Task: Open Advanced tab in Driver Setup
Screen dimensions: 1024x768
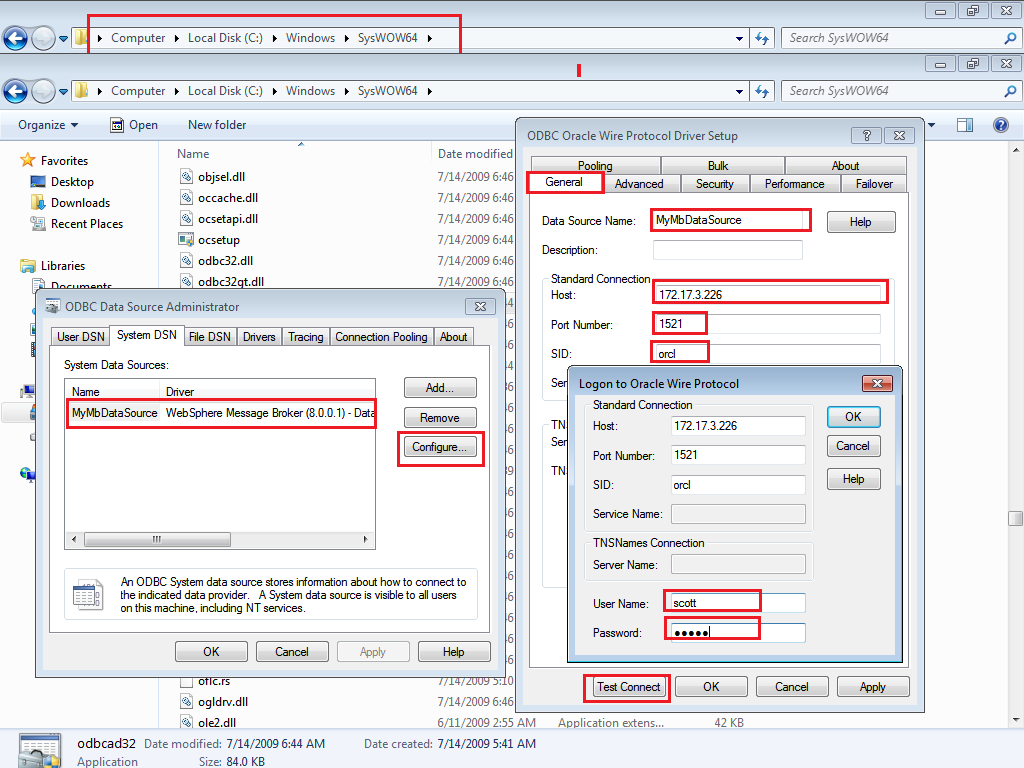Action: tap(639, 184)
